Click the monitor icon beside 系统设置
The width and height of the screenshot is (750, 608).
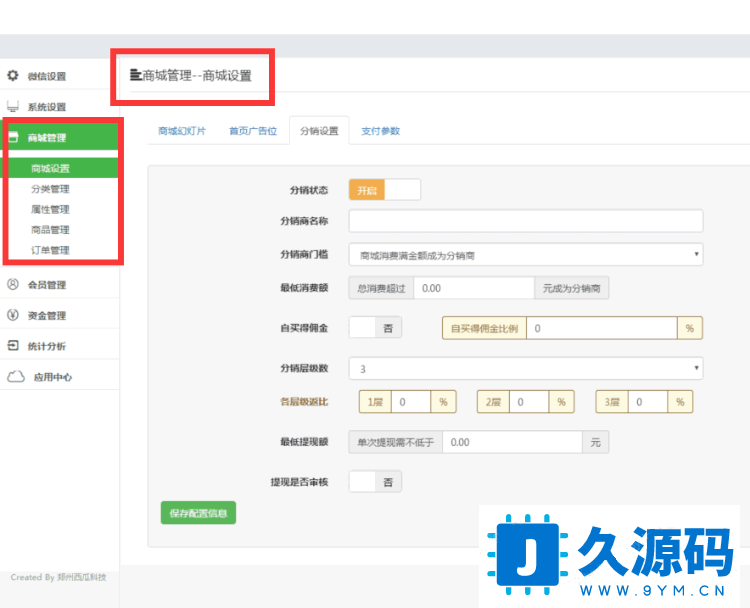coord(13,106)
